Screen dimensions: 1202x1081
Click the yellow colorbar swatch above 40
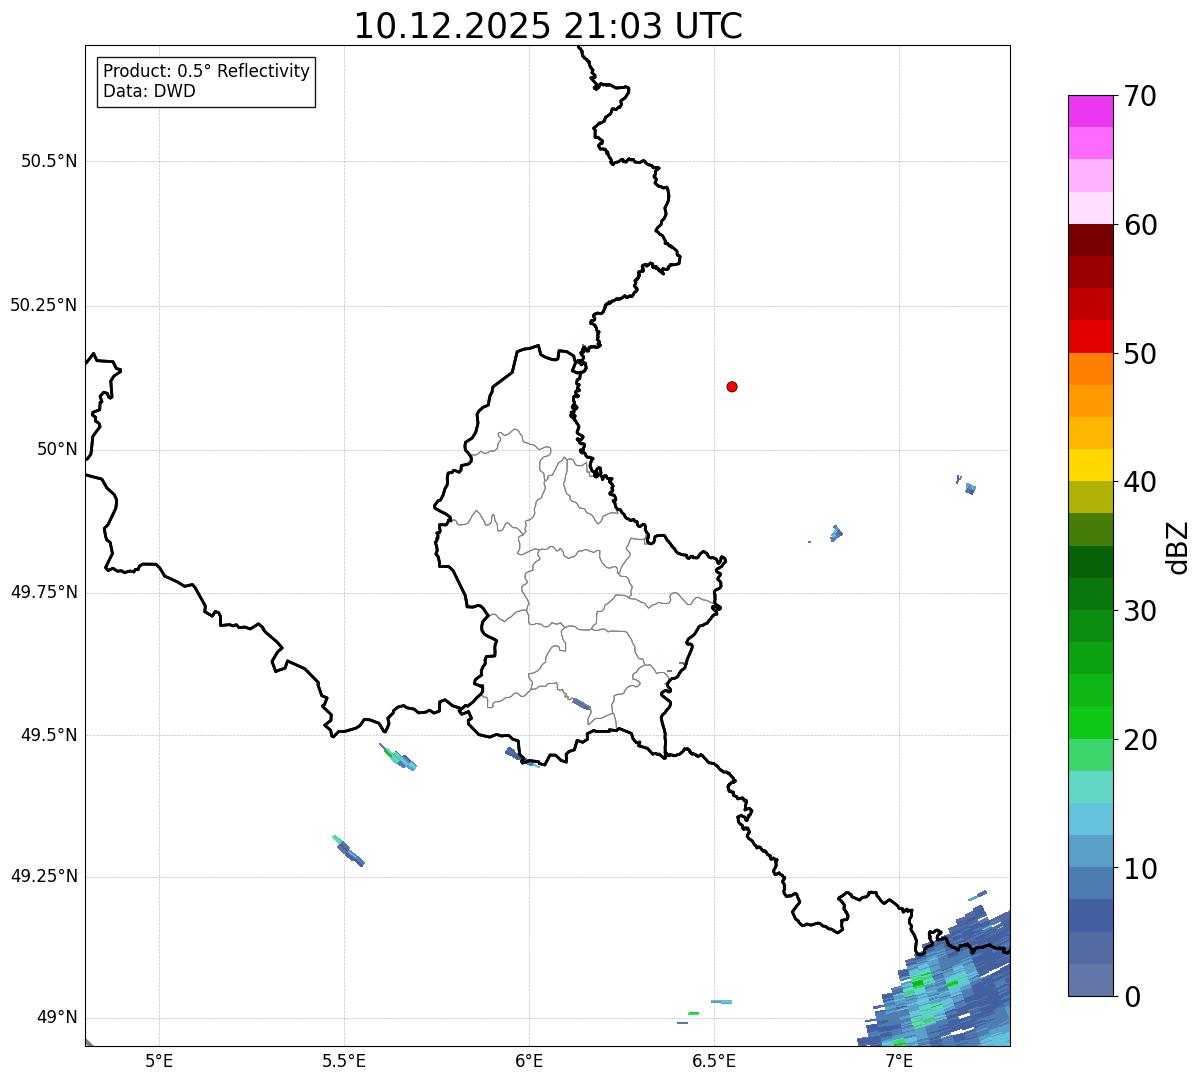1090,465
